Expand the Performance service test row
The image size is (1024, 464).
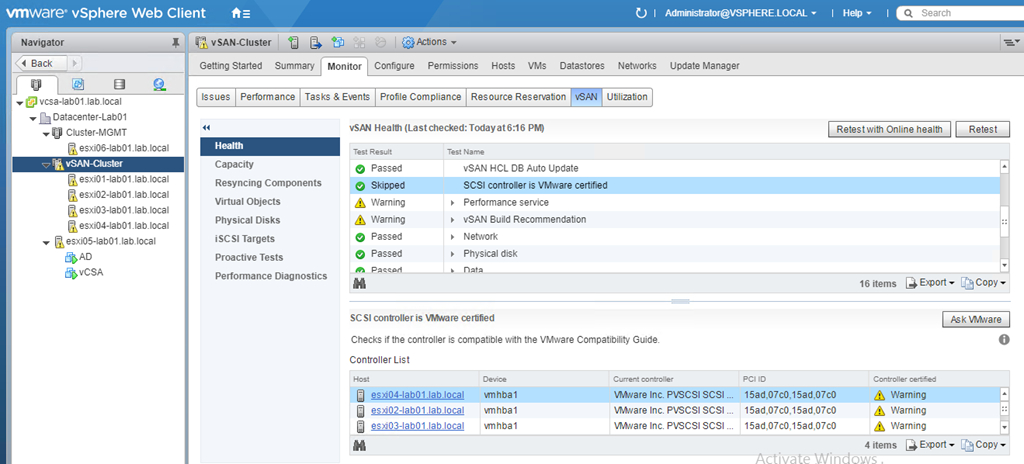coord(453,202)
